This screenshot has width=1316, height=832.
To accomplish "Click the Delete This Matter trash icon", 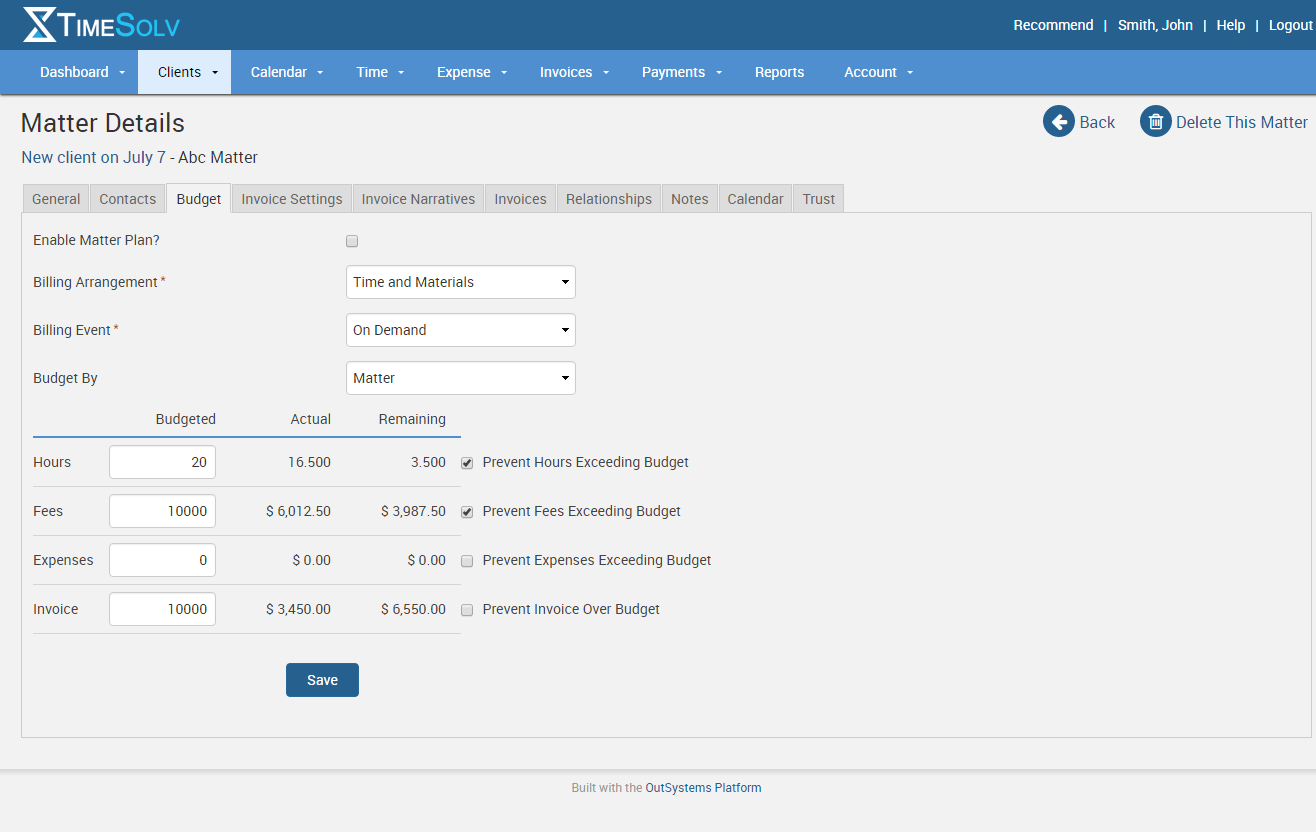I will [1155, 122].
